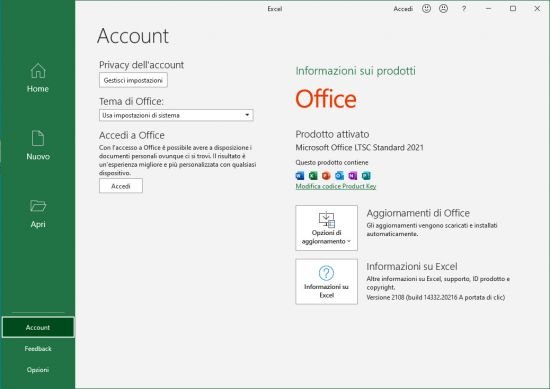Viewport: 550px width, 389px height.
Task: Click the OneNote app icon
Action: point(353,175)
